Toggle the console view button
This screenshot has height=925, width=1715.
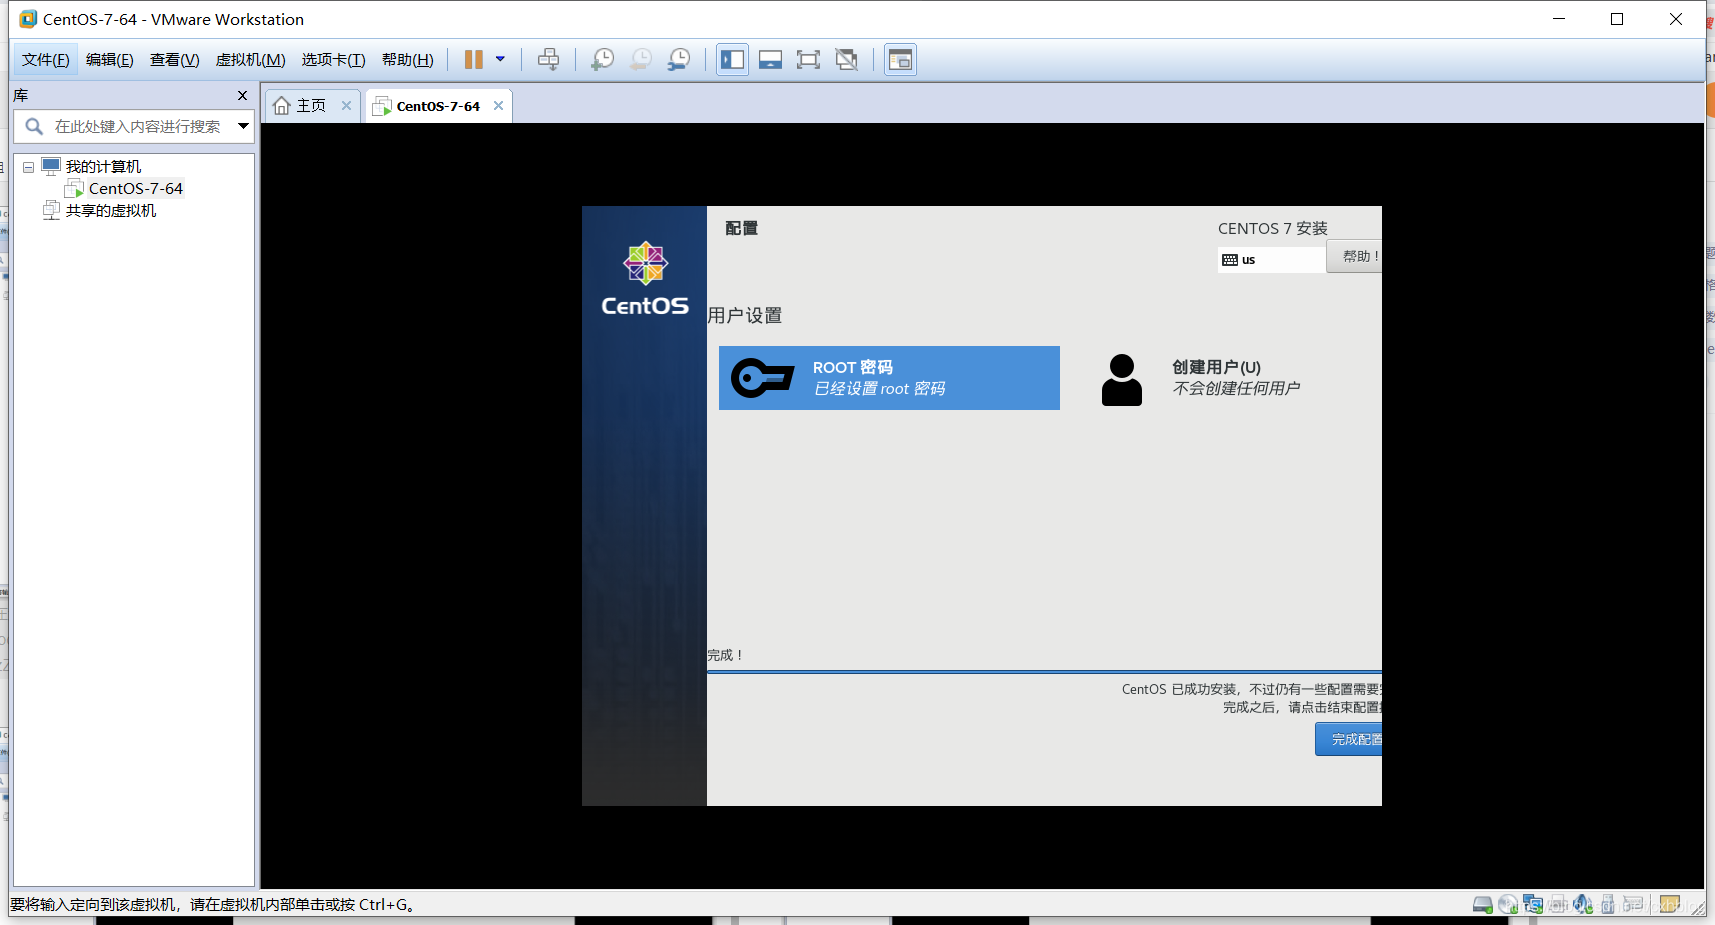(x=900, y=60)
